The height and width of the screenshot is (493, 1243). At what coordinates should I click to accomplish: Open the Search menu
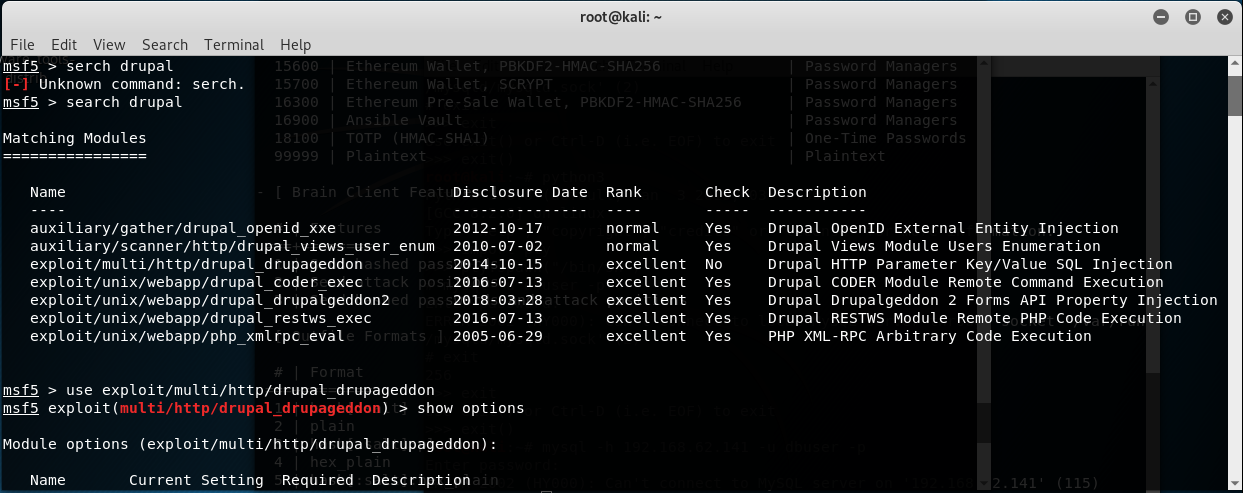tap(165, 45)
